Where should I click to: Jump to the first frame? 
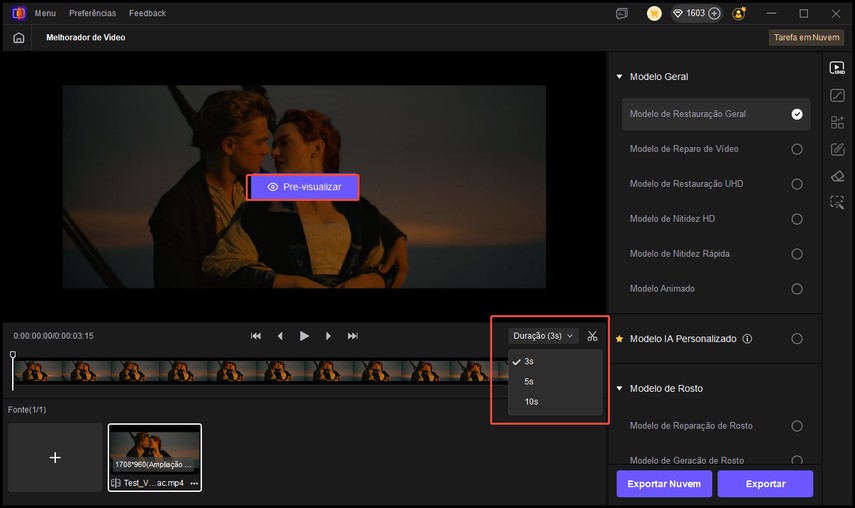click(256, 336)
